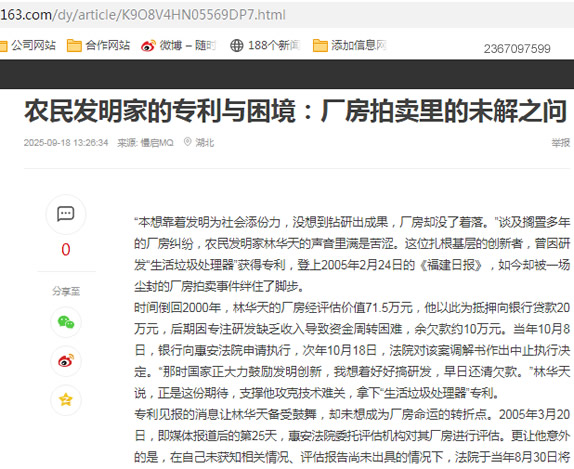Image resolution: width=574 pixels, height=469 pixels.
Task: Click the browser address bar URL
Action: [143, 15]
